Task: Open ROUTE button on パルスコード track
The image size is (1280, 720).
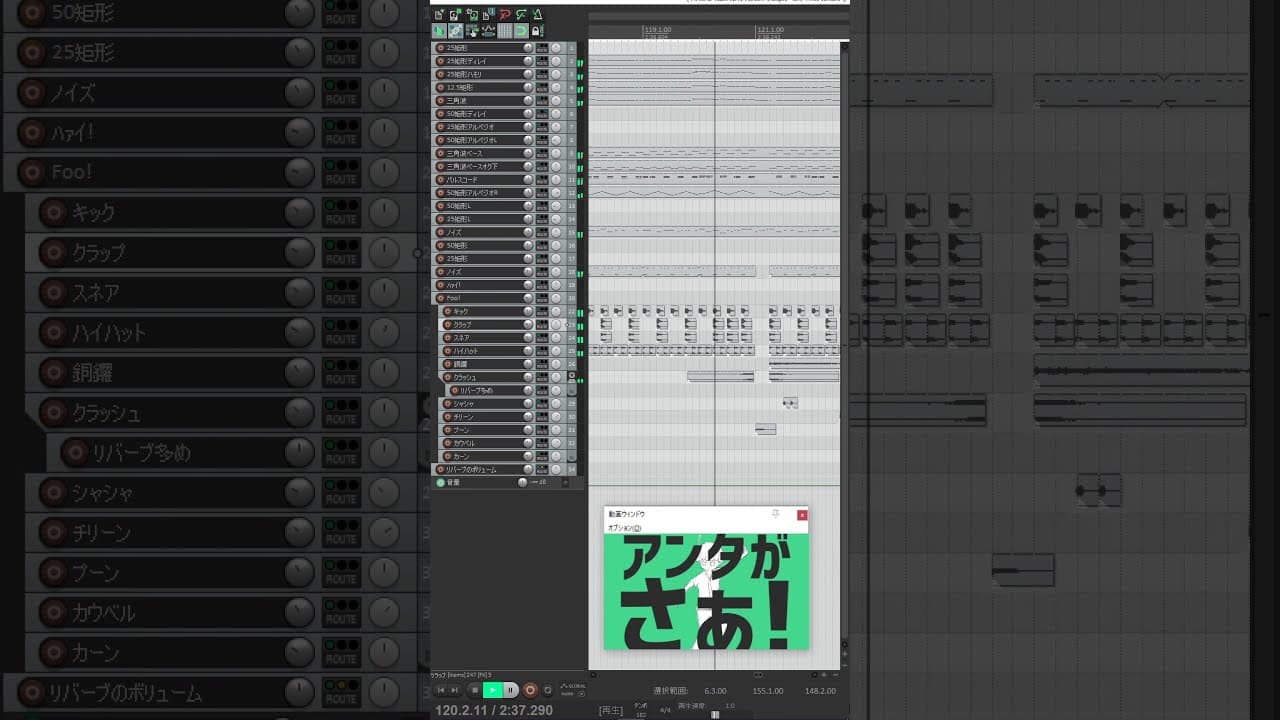Action: click(542, 179)
